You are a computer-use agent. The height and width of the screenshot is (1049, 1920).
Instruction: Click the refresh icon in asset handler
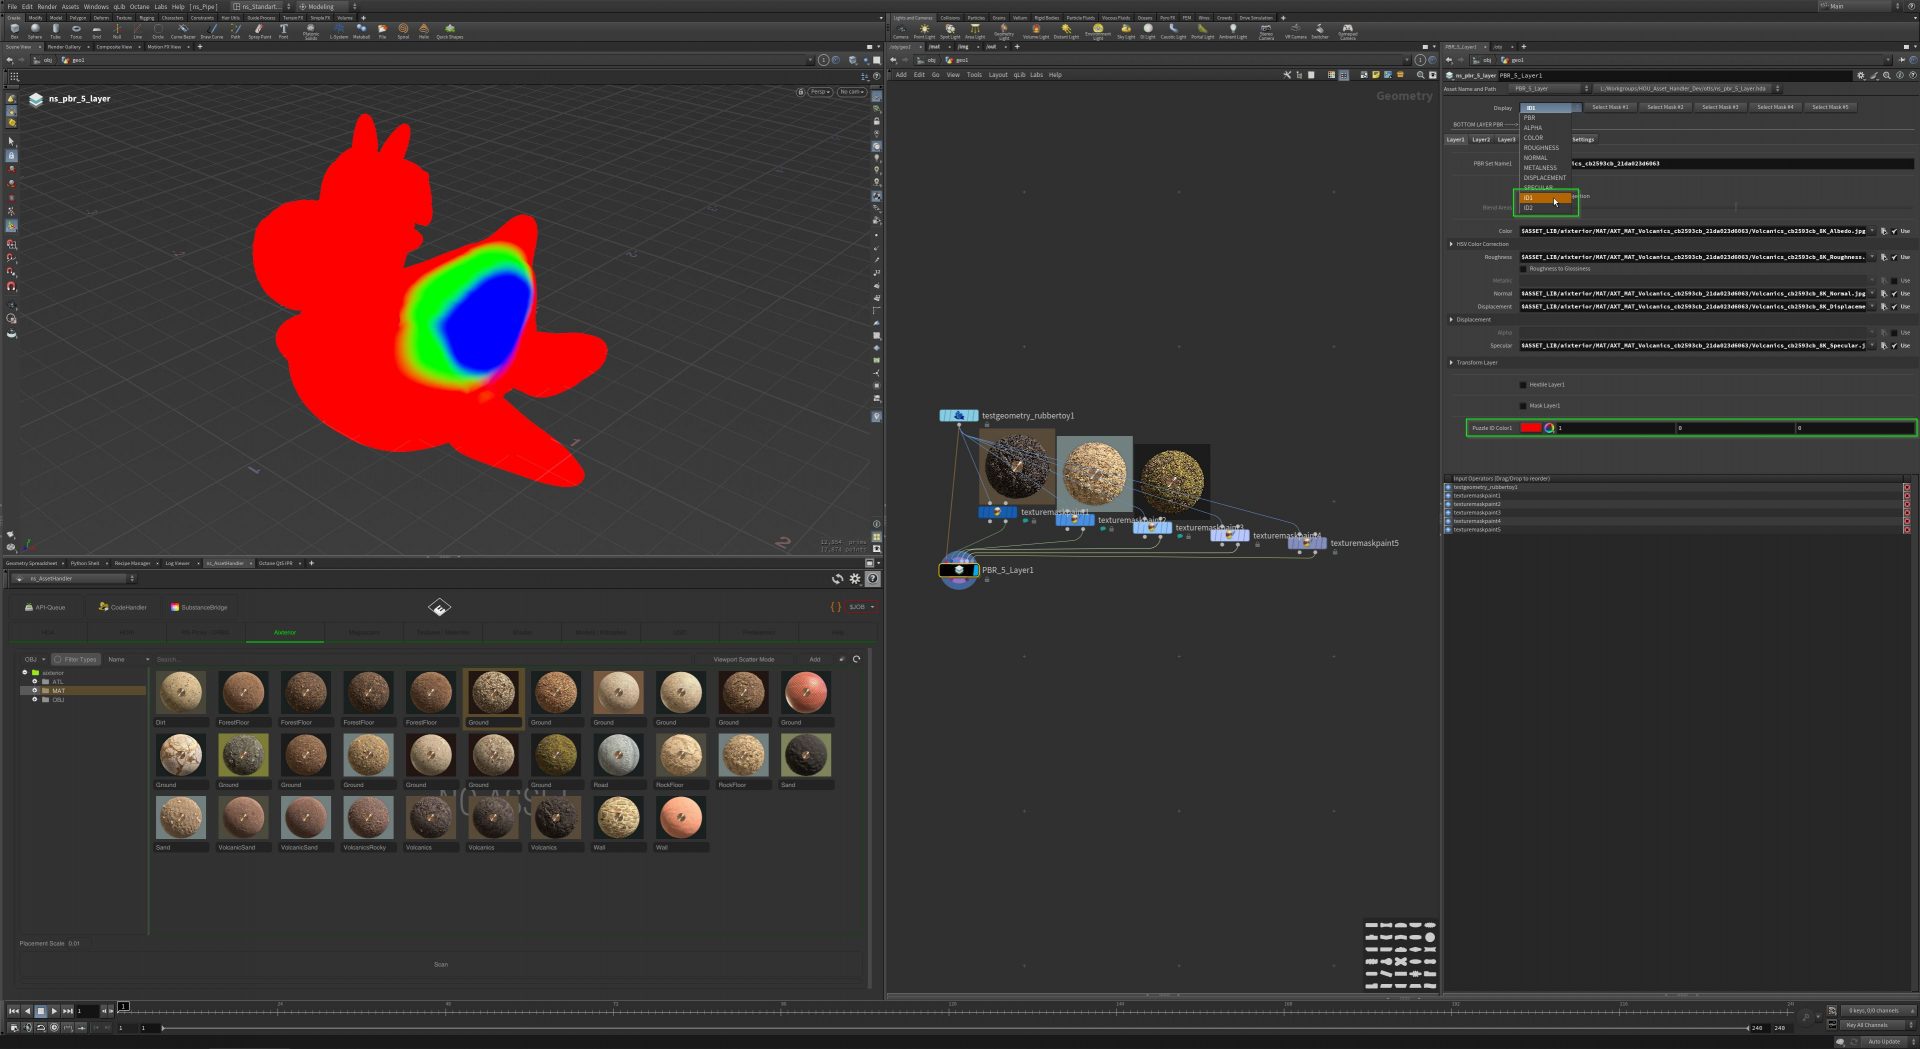click(x=837, y=579)
